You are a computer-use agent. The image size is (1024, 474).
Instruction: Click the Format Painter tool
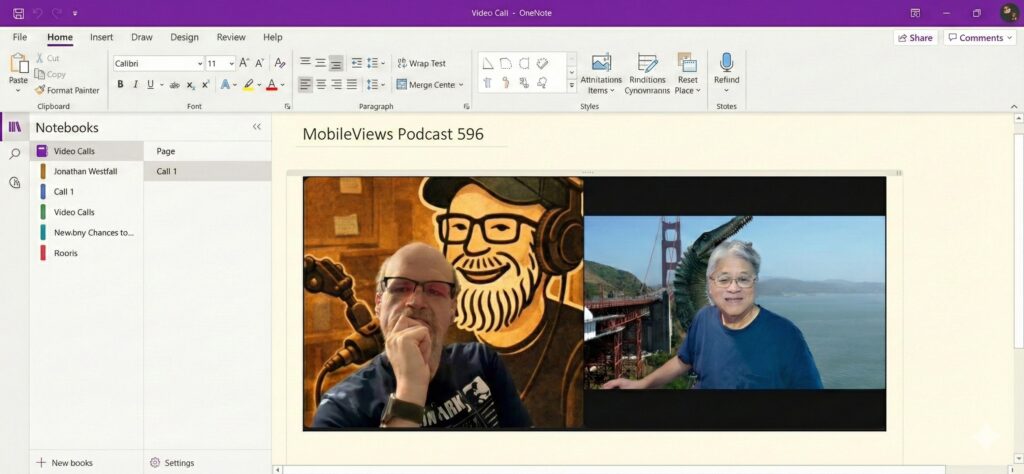pos(67,90)
